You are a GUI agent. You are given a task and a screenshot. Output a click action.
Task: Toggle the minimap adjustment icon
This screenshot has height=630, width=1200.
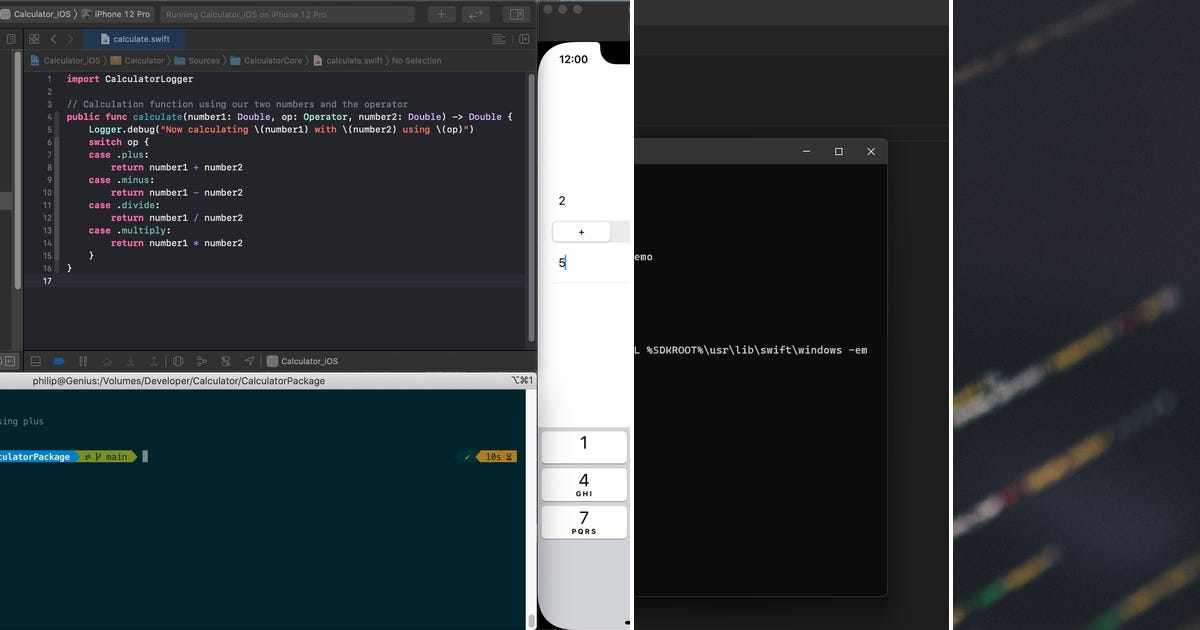500,38
